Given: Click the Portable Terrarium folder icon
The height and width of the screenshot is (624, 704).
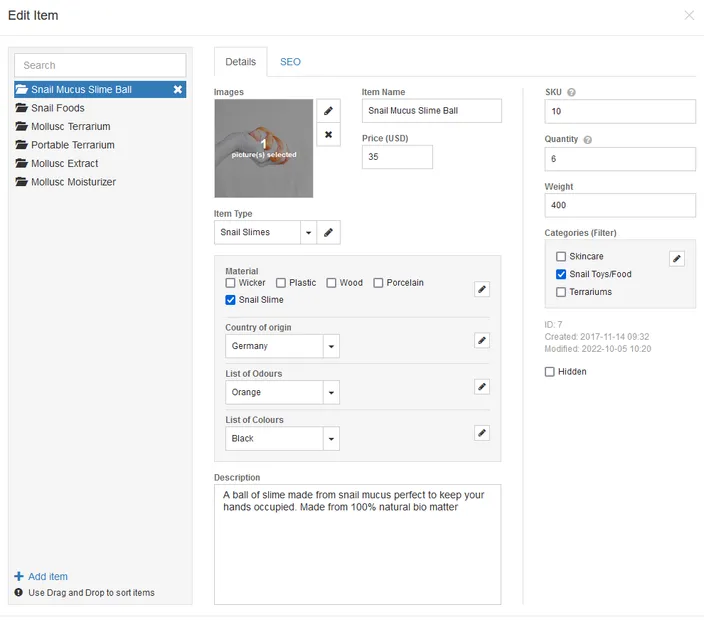Looking at the screenshot, I should [x=21, y=145].
